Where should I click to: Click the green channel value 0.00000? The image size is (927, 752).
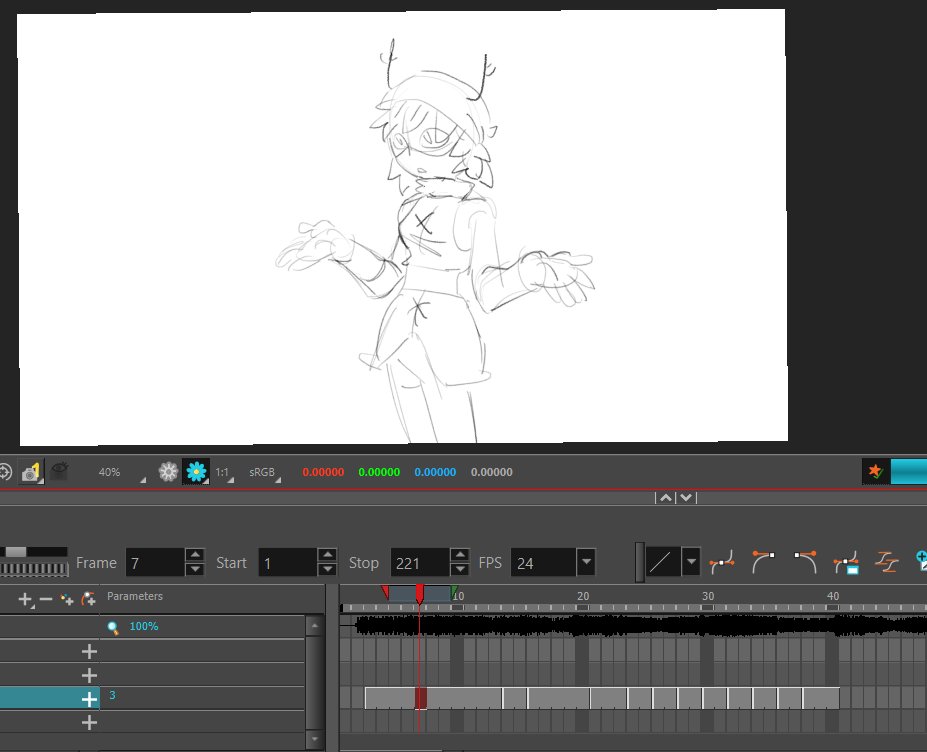(x=379, y=472)
